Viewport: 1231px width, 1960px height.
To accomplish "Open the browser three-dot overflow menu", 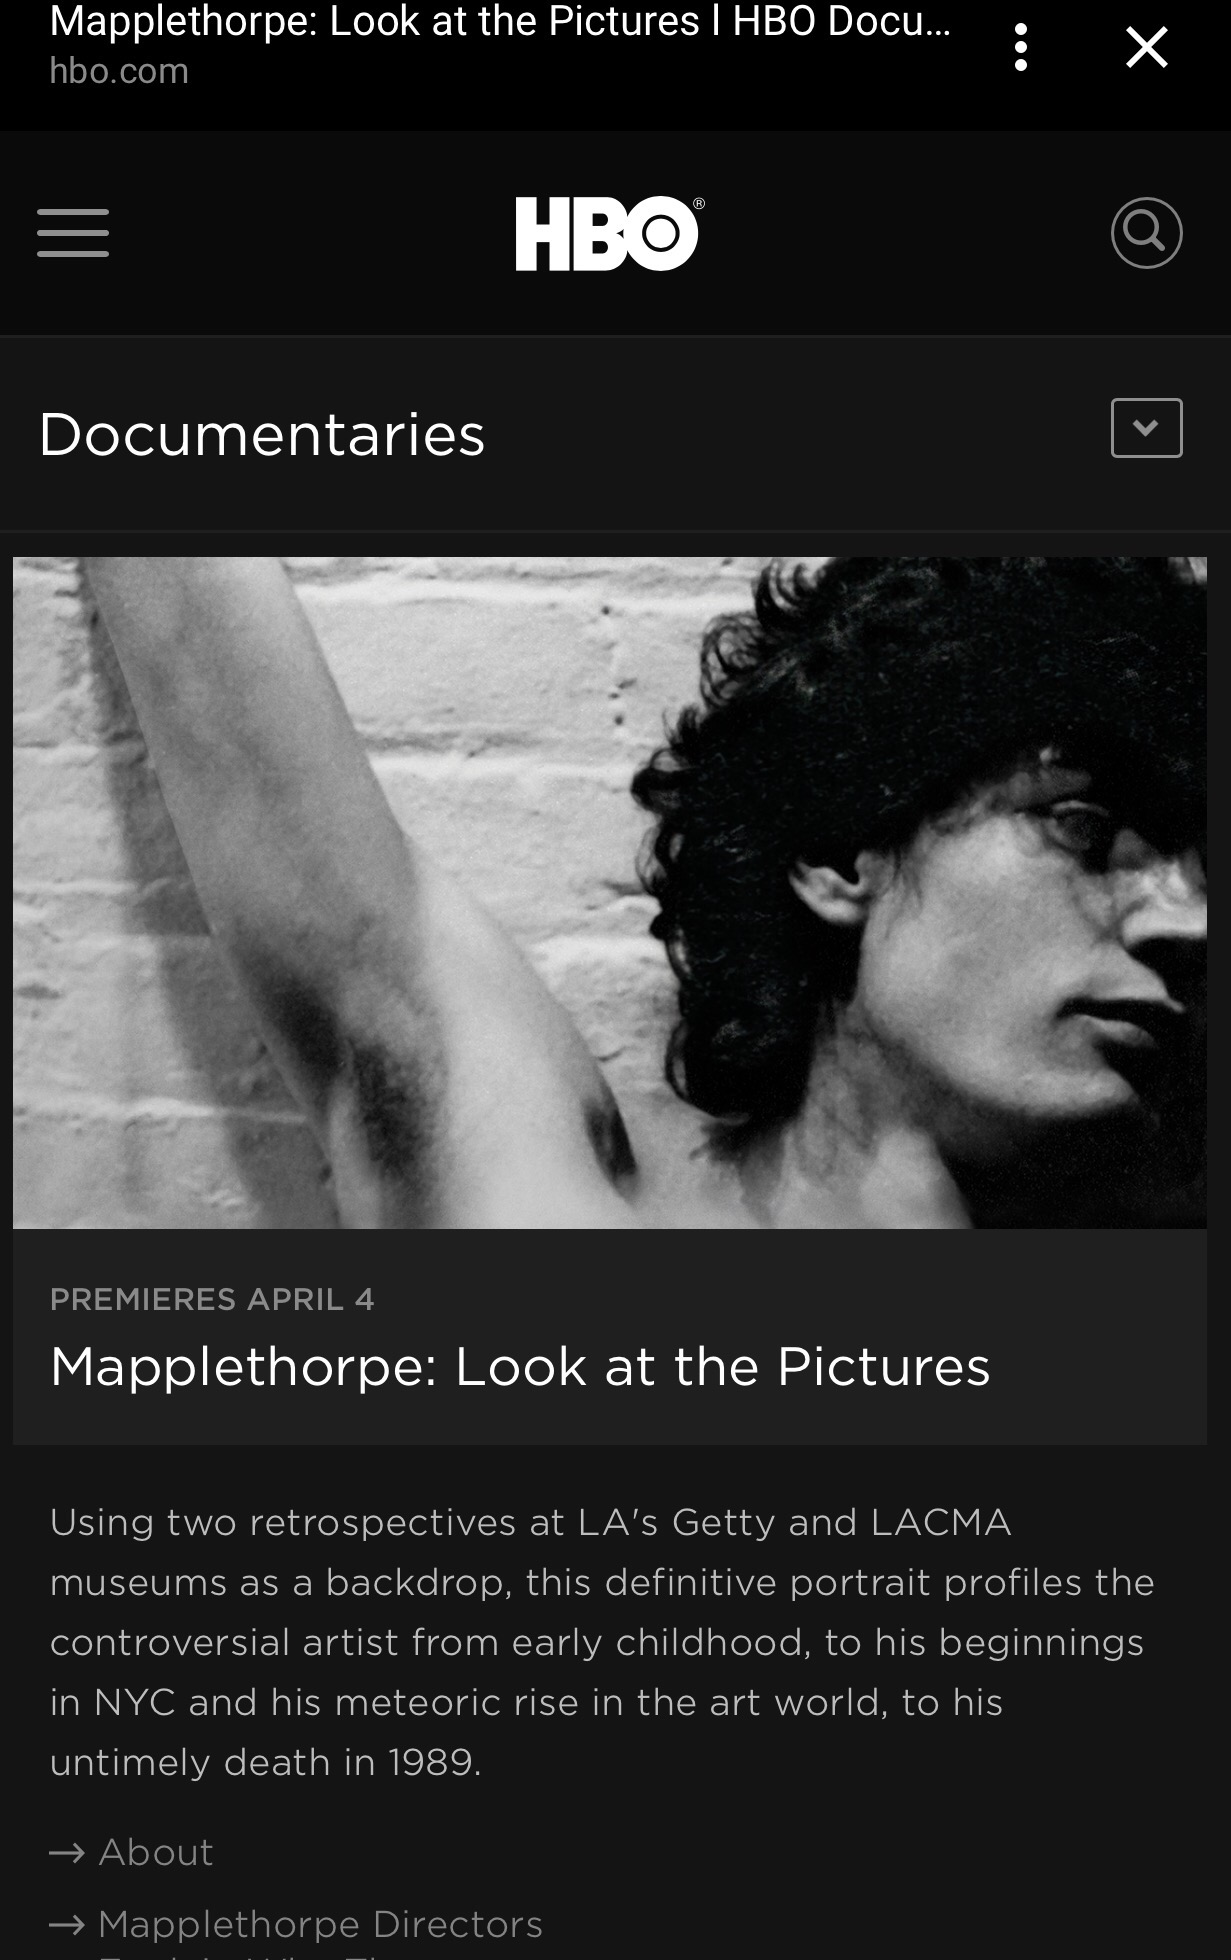I will [x=1020, y=48].
